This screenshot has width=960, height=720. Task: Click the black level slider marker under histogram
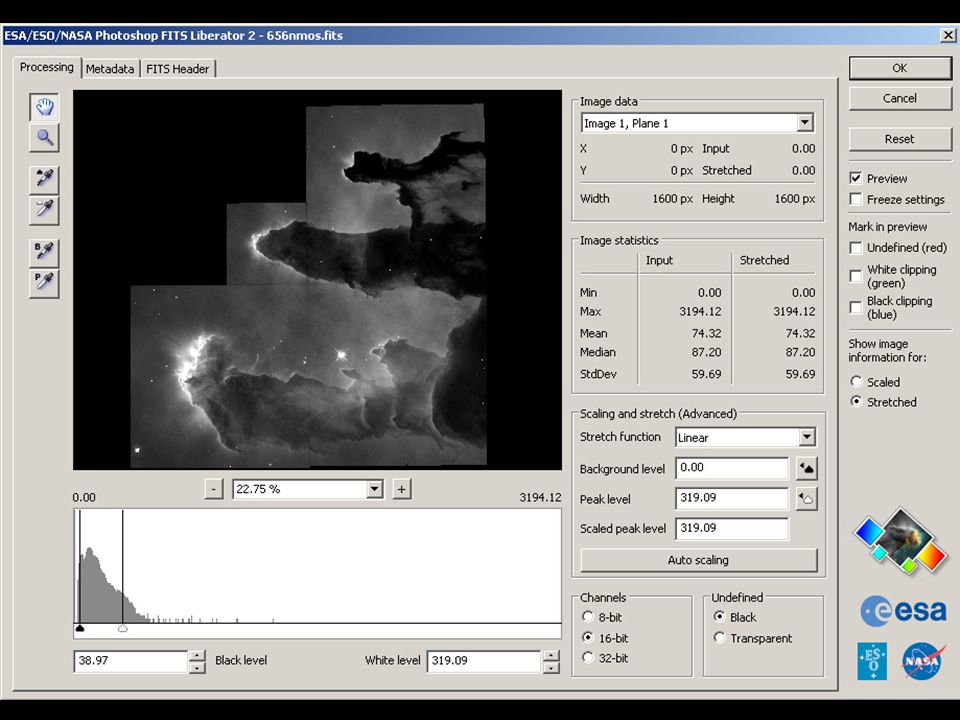tap(80, 628)
